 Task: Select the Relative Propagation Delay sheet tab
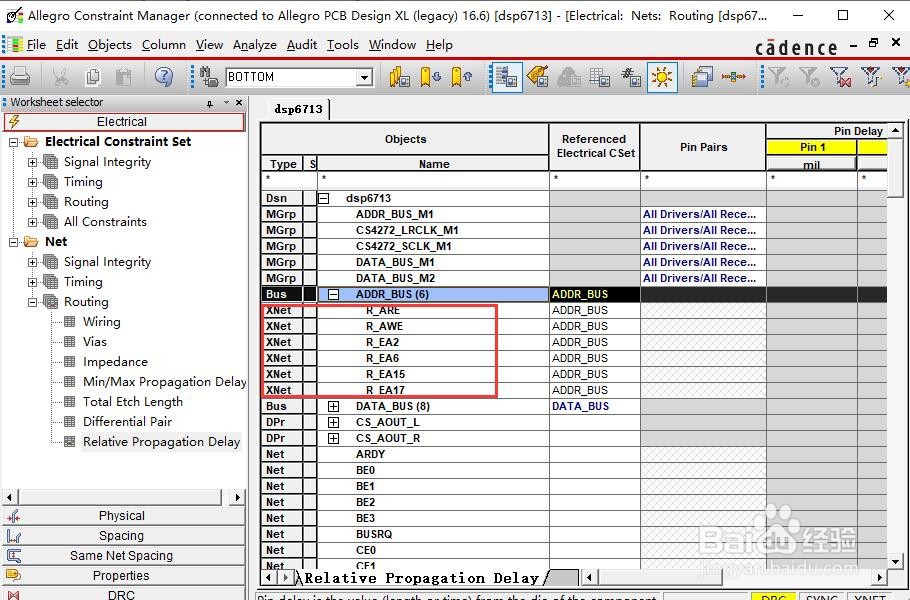(421, 578)
